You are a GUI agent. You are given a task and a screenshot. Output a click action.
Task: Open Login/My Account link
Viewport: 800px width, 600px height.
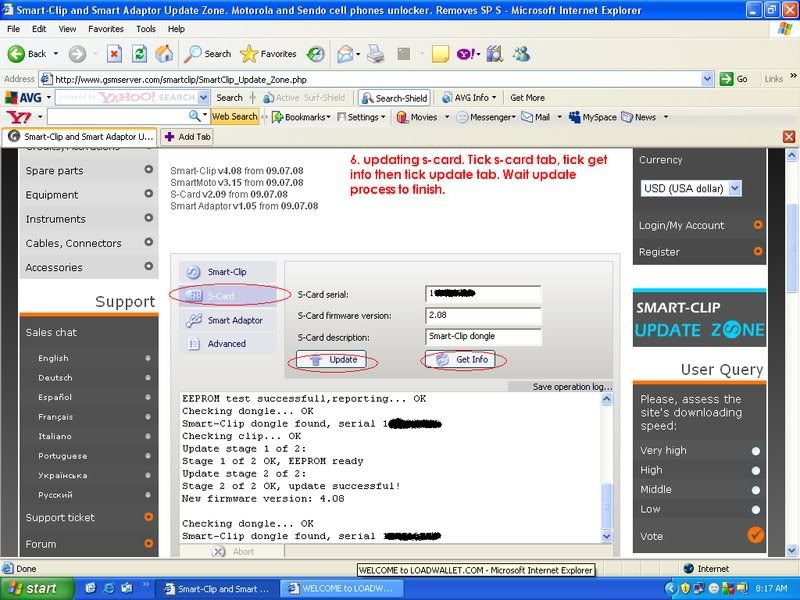click(682, 225)
